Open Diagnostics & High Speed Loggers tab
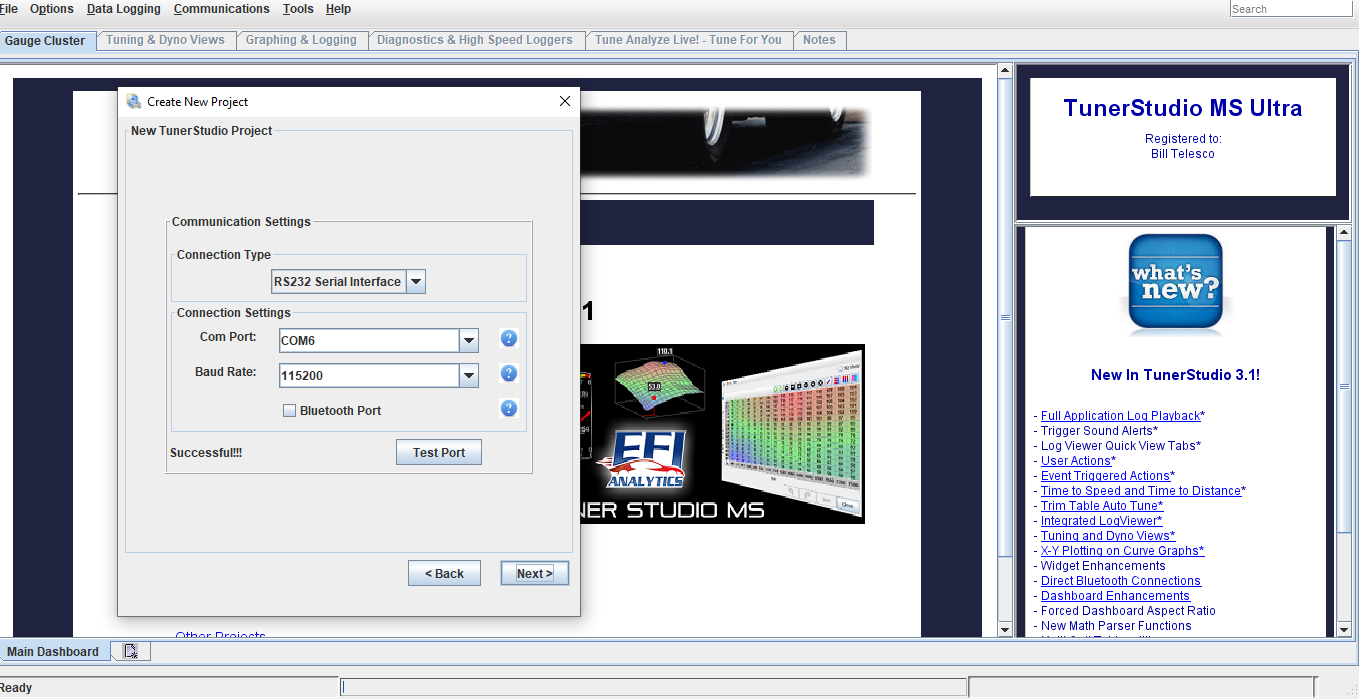Image resolution: width=1359 pixels, height=699 pixels. (x=475, y=40)
